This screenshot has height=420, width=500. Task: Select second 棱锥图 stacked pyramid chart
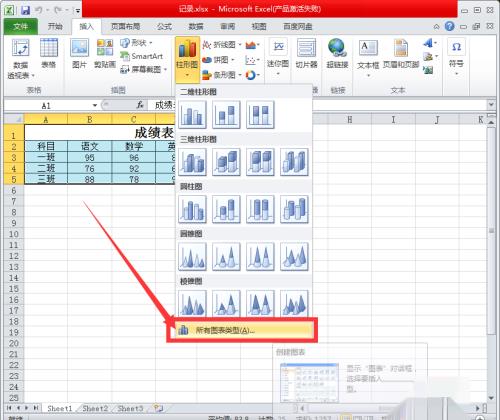click(226, 303)
